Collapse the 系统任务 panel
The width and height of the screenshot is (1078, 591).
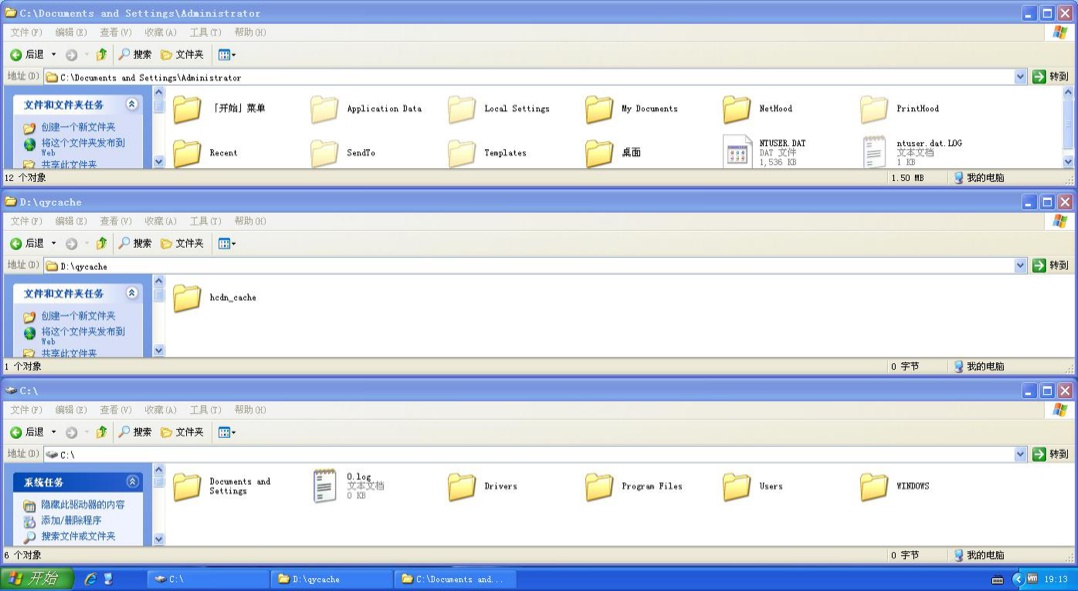pyautogui.click(x=131, y=482)
